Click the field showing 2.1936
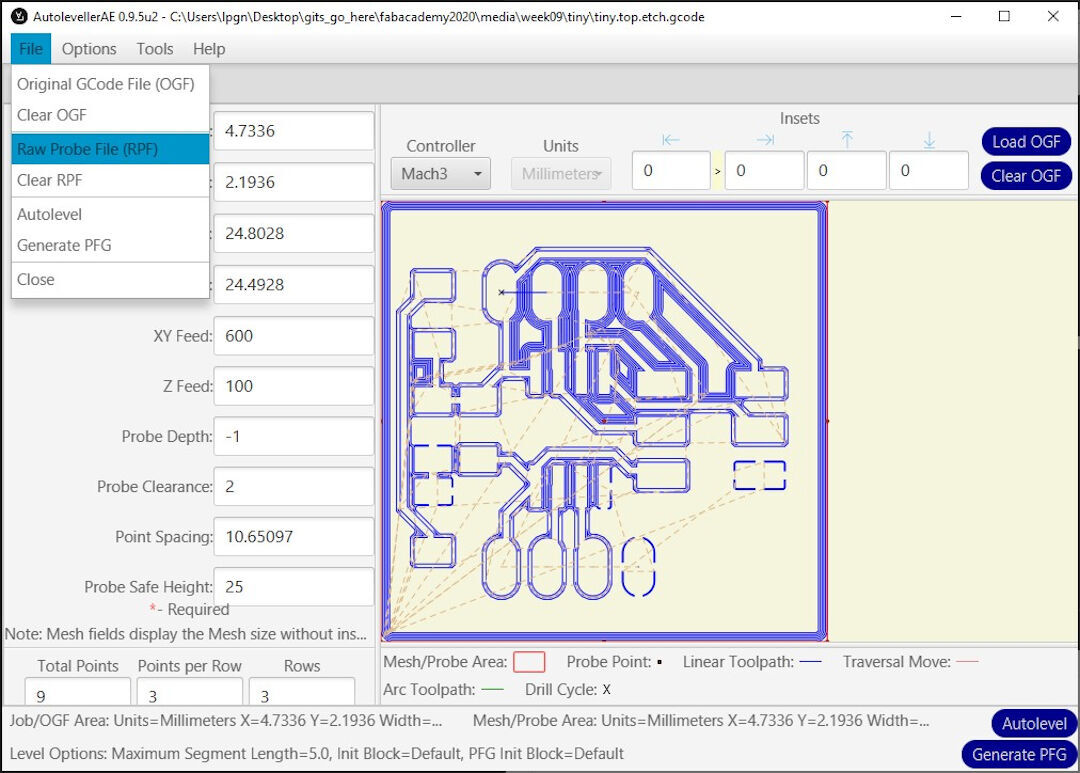The width and height of the screenshot is (1080, 773). tap(294, 182)
